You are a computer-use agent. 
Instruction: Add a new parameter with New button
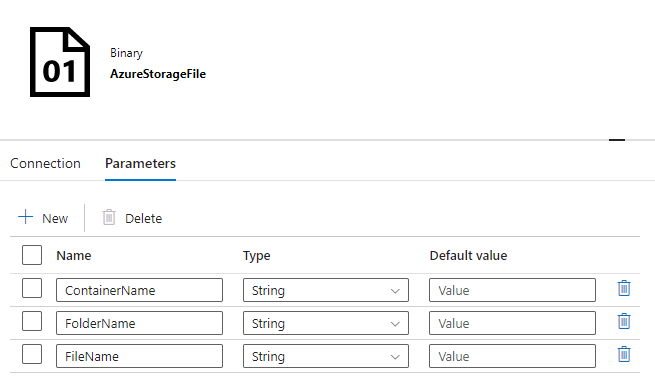click(43, 218)
